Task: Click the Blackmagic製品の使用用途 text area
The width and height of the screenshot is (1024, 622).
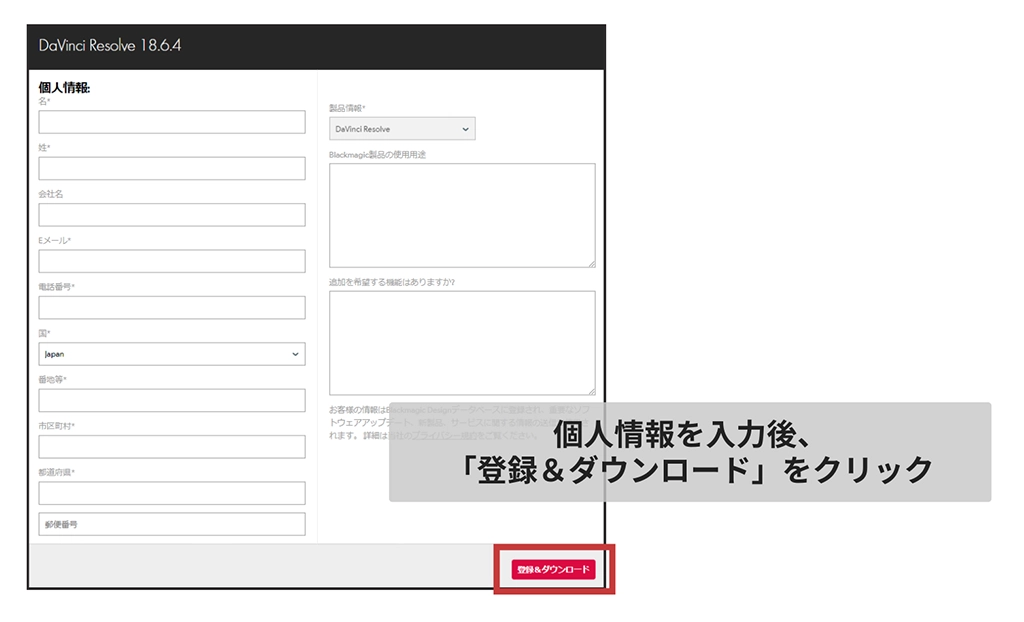Action: (462, 216)
